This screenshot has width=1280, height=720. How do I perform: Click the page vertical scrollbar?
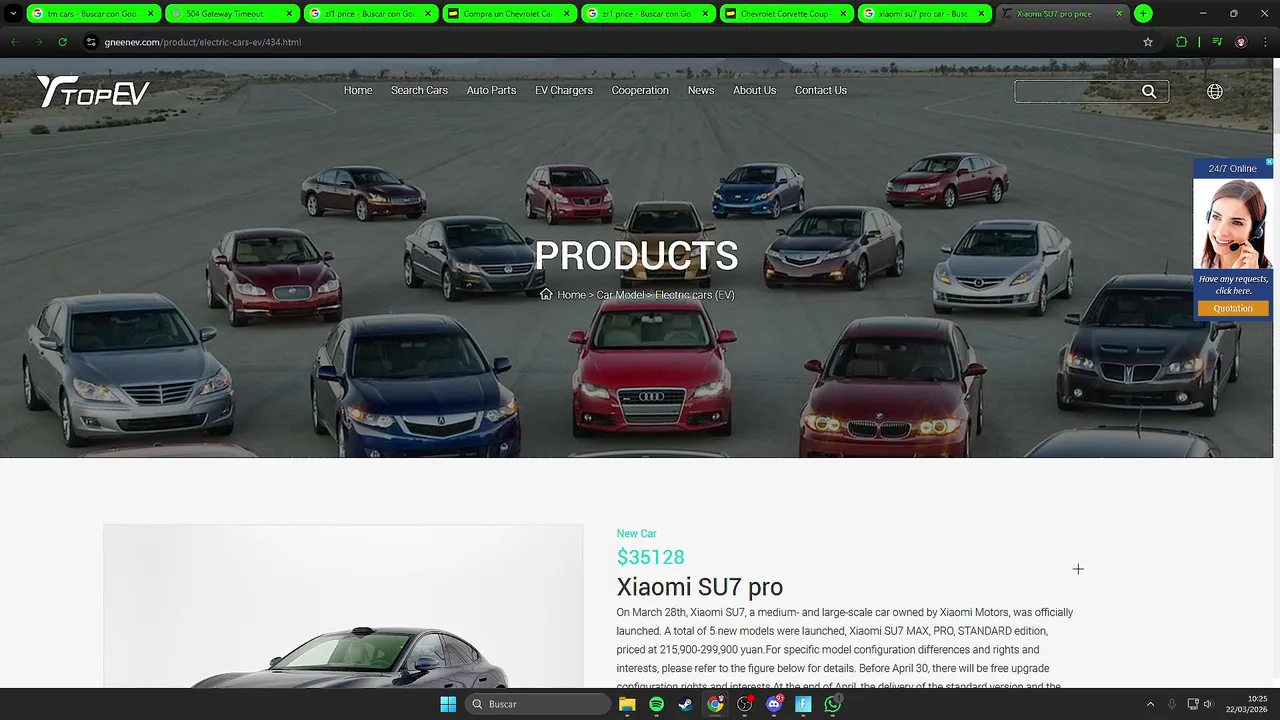click(1275, 373)
